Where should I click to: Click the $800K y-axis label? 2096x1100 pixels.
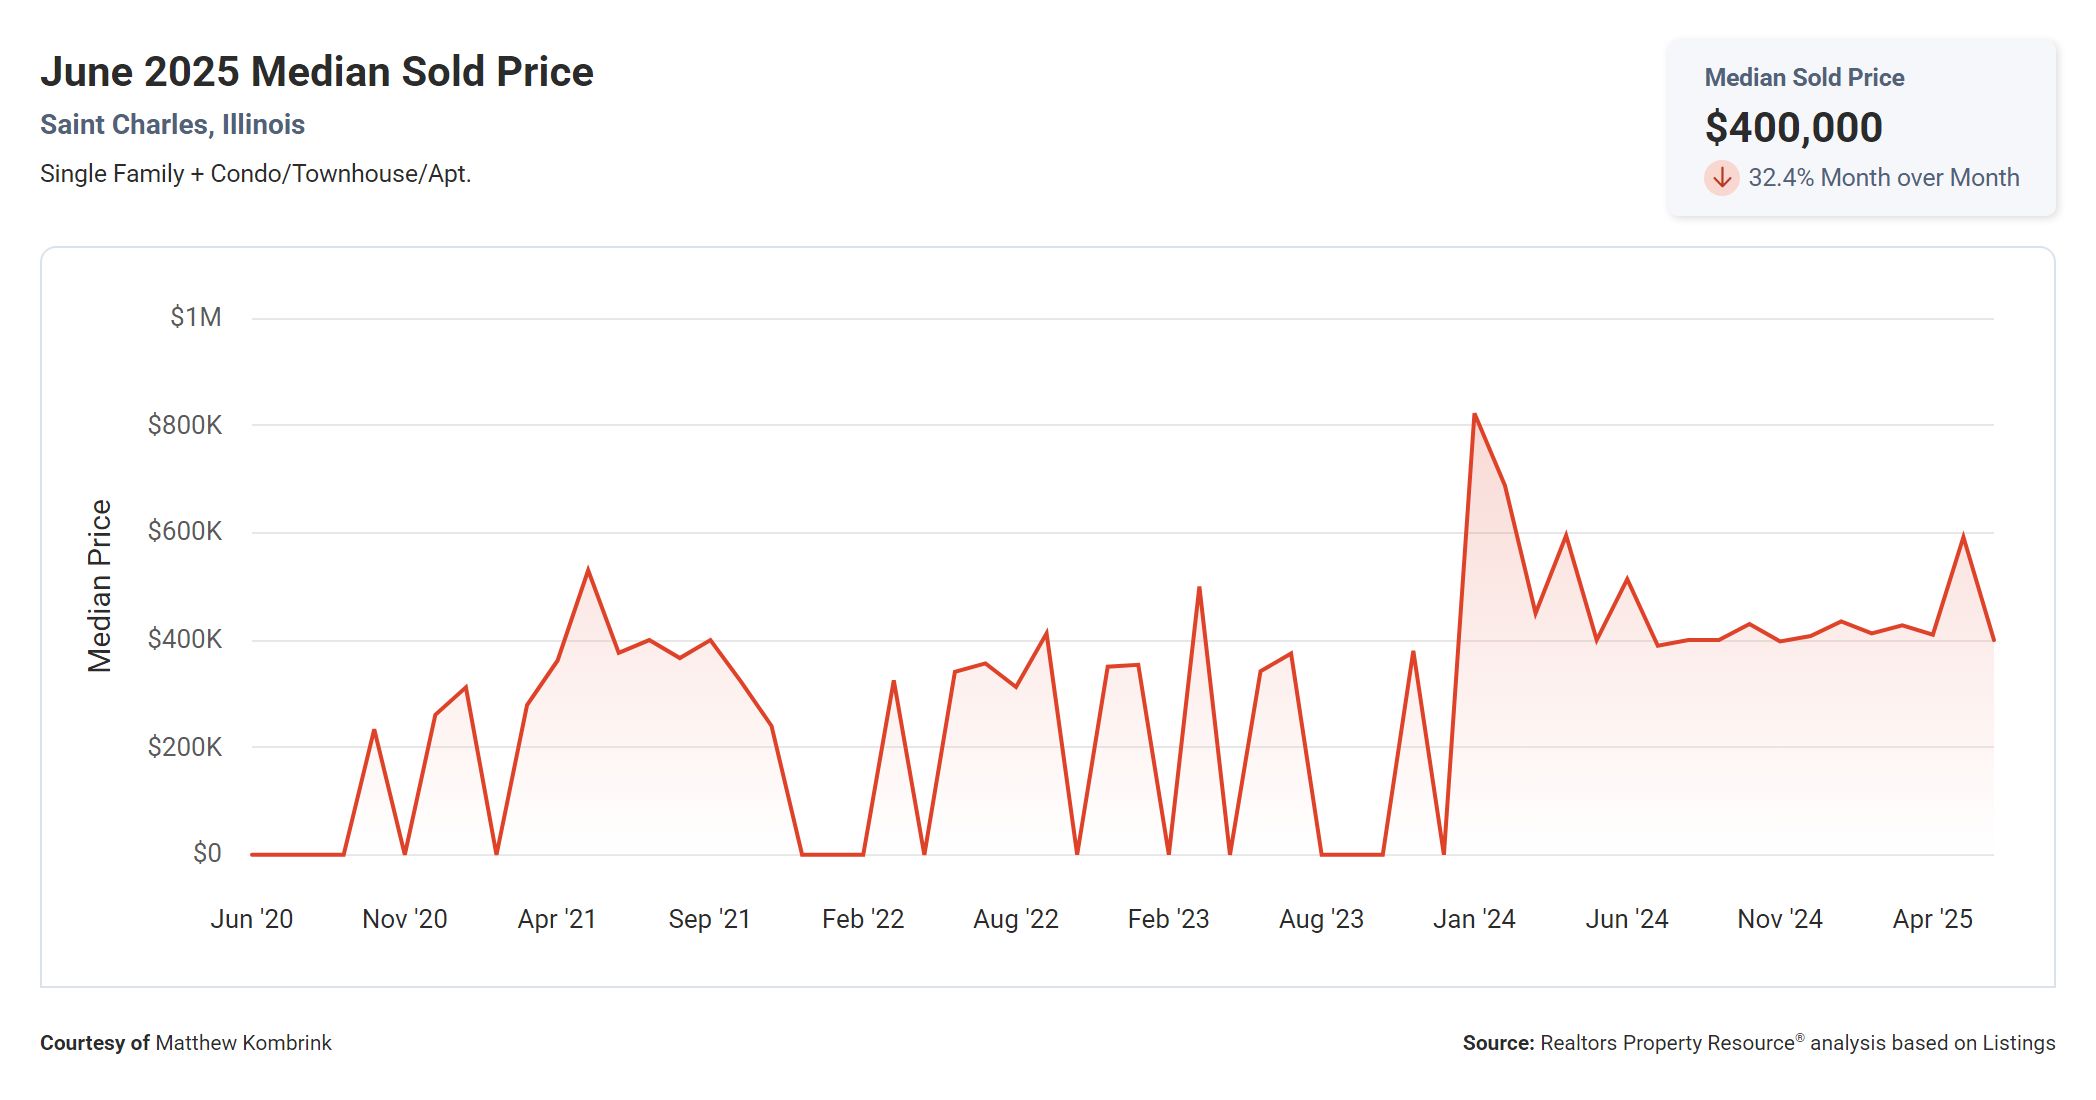pos(185,425)
